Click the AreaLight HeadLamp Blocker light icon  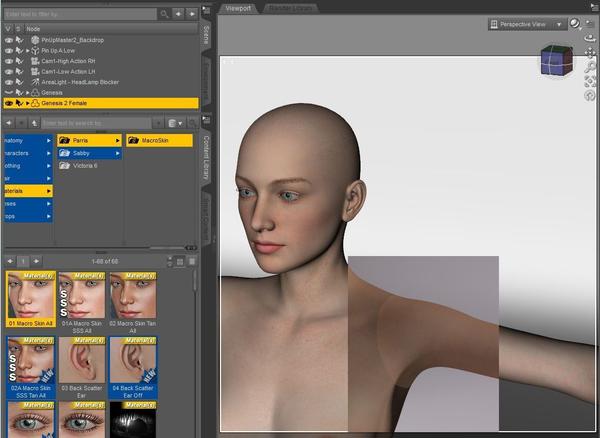point(35,82)
